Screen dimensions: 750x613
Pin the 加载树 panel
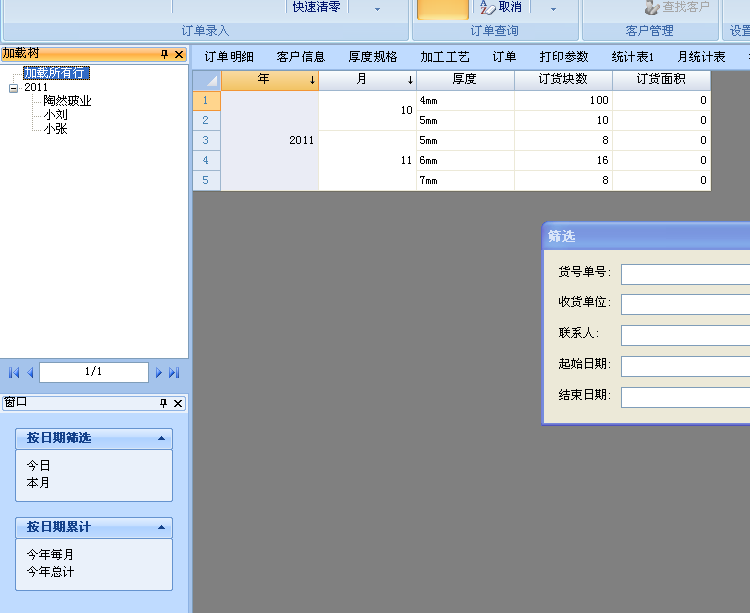coord(164,54)
